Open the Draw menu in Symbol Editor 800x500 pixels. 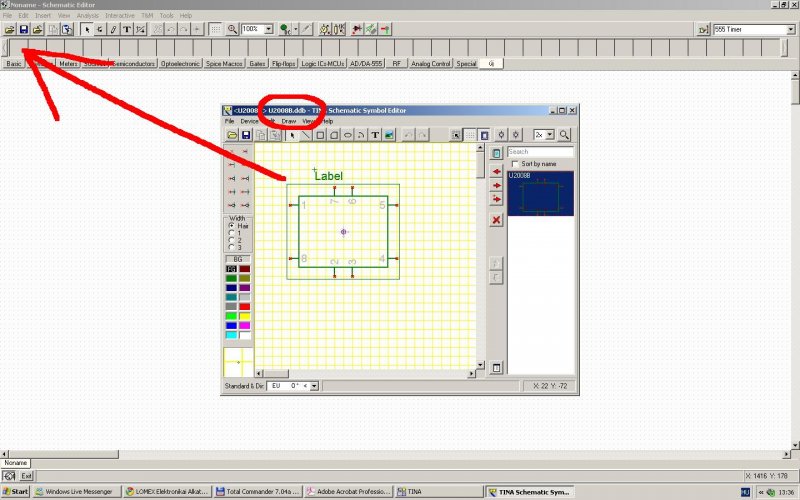(289, 121)
